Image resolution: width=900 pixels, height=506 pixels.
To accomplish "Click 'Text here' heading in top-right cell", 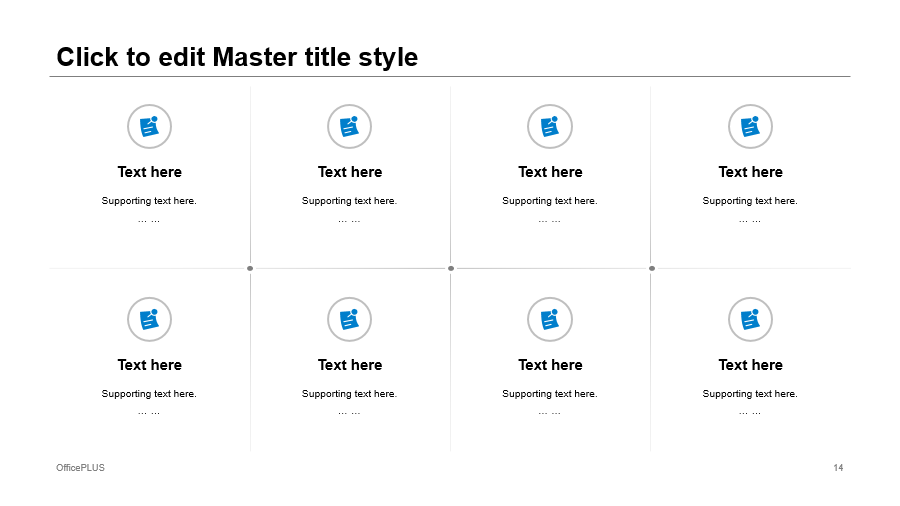I will [x=750, y=172].
